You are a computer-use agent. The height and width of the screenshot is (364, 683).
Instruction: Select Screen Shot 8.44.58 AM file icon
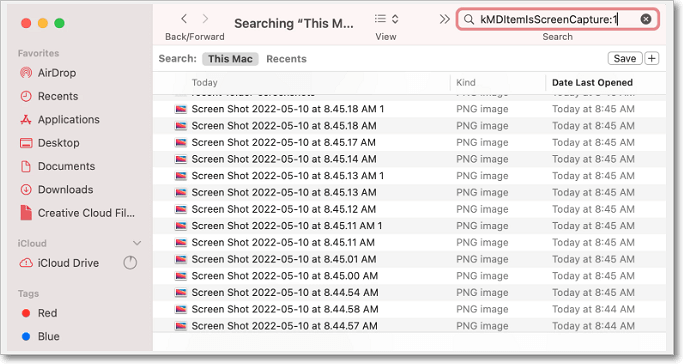coord(181,309)
